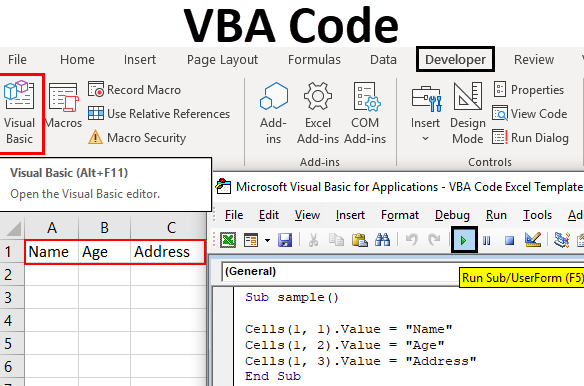Run Sub with green play button
The width and height of the screenshot is (584, 386).
[464, 240]
